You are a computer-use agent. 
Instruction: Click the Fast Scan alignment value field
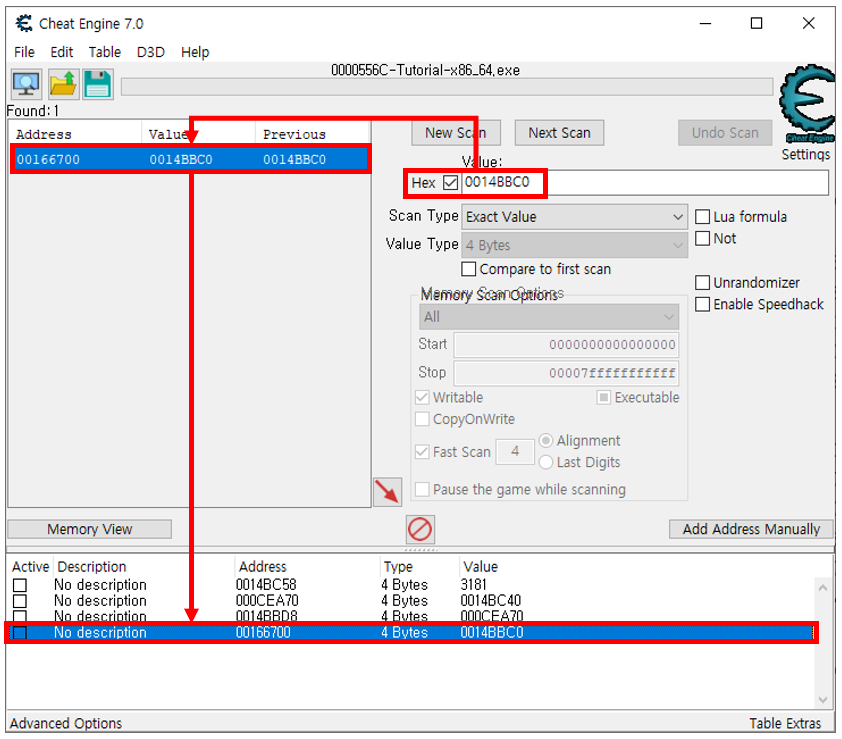click(515, 452)
